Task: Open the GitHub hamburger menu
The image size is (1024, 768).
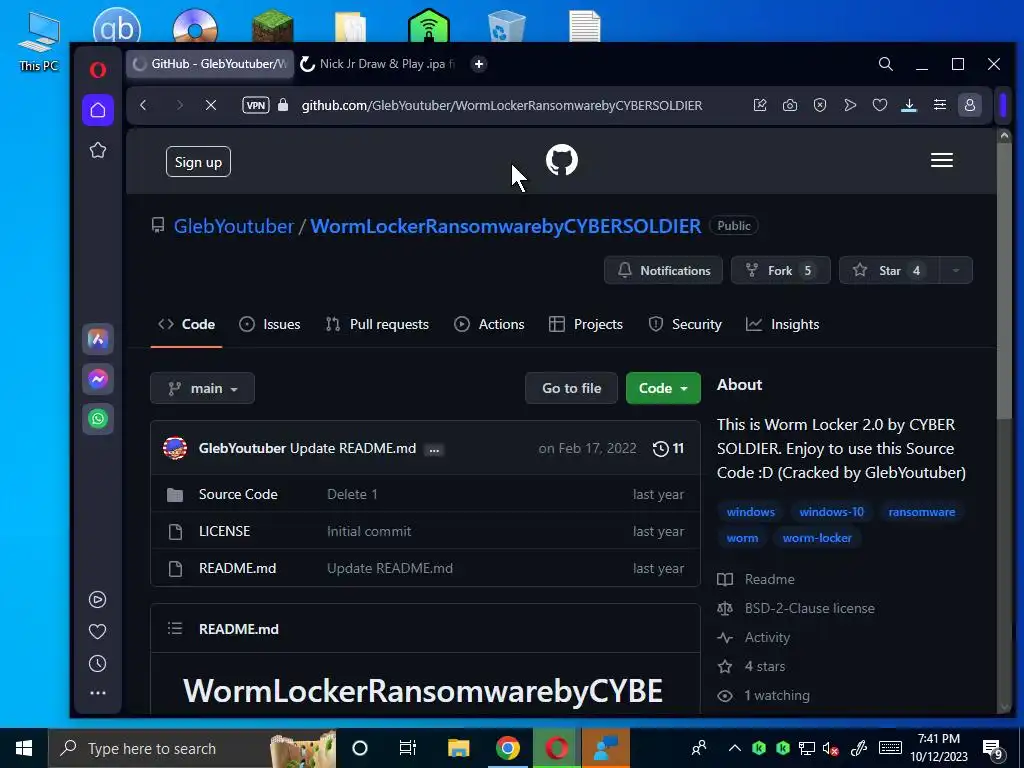Action: coord(942,160)
